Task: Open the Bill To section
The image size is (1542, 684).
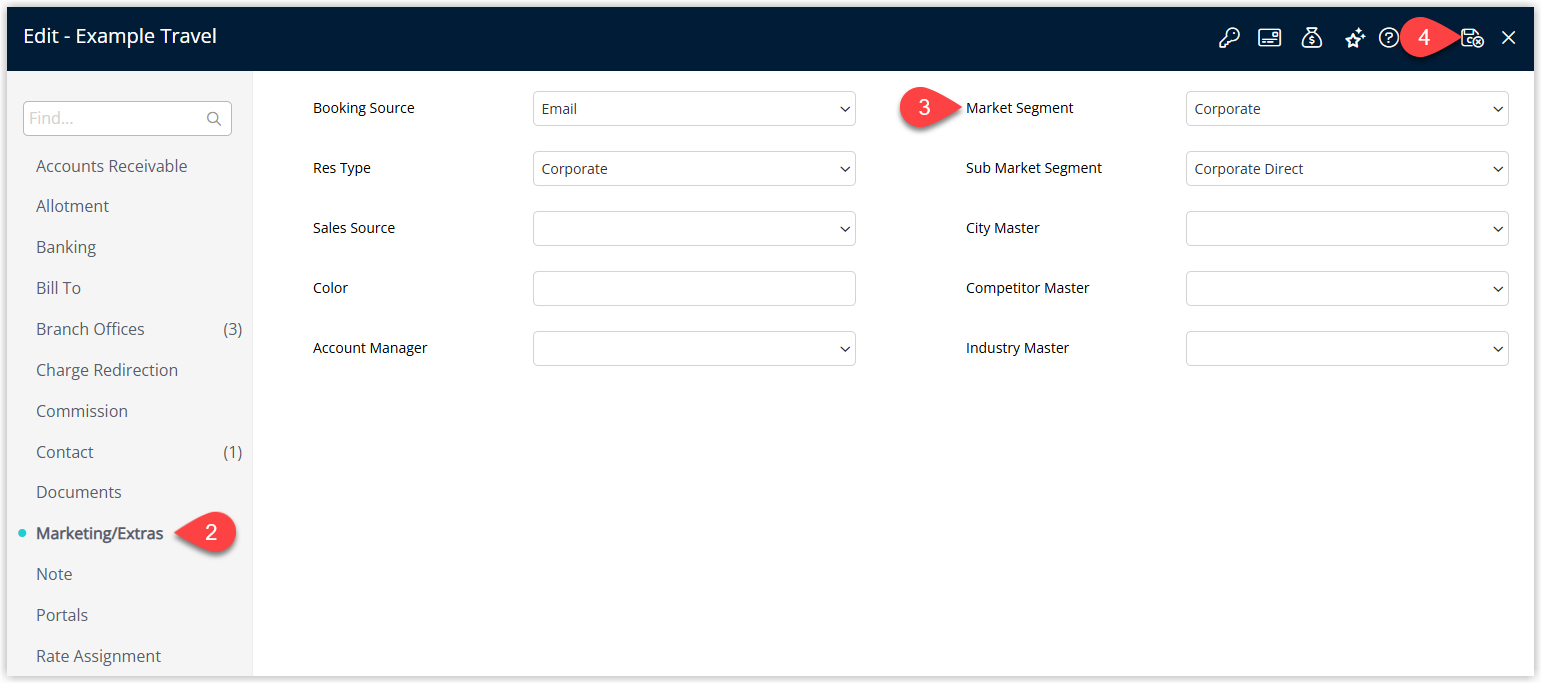Action: click(58, 288)
